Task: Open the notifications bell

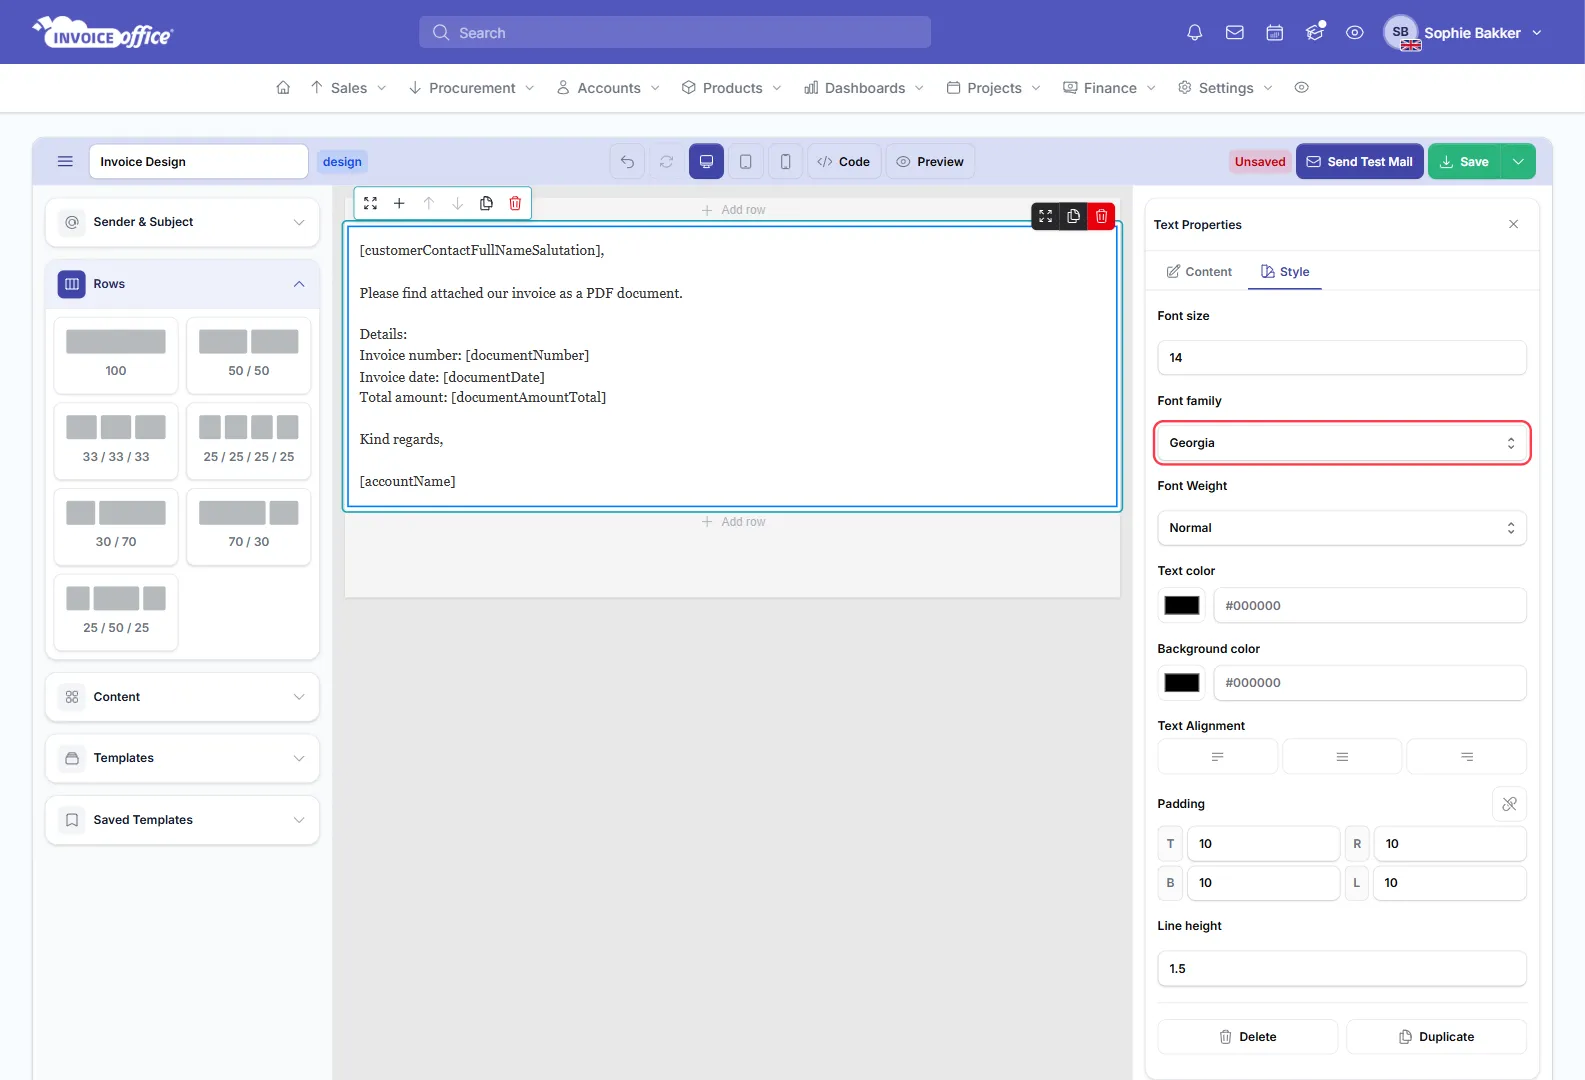Action: (1194, 33)
